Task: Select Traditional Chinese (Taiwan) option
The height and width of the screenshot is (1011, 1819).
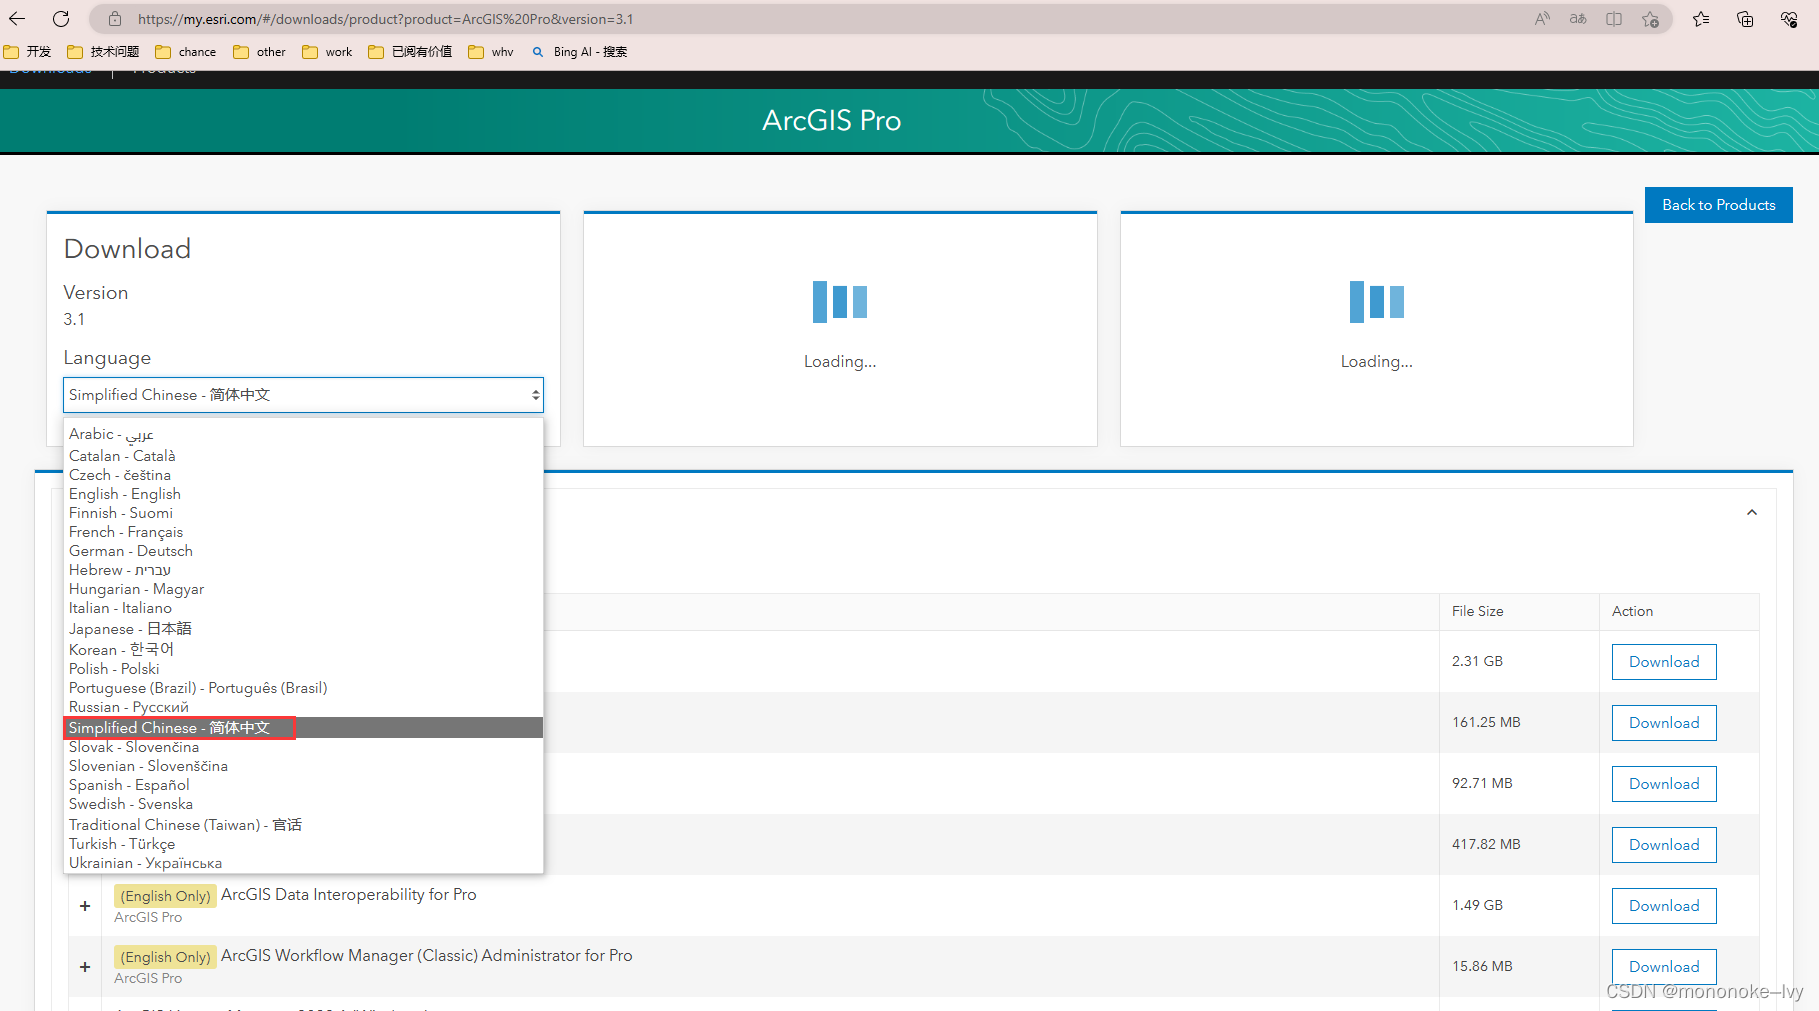Action: (x=303, y=825)
